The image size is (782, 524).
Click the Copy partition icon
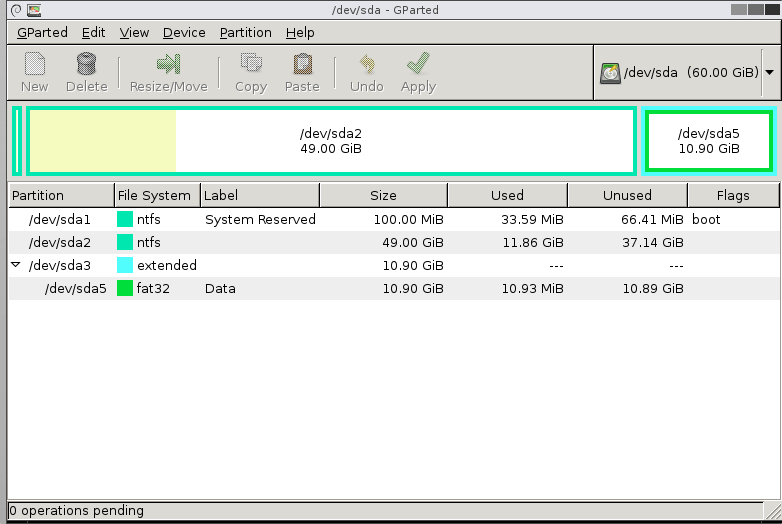pos(251,65)
